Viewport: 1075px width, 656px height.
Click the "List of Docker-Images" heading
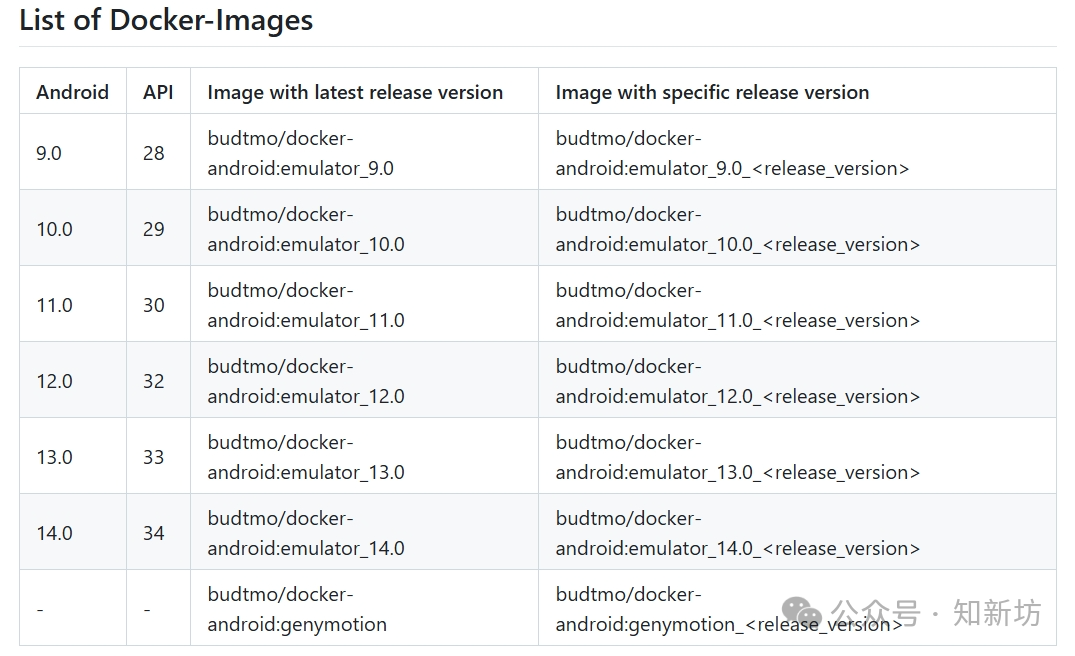(x=166, y=20)
